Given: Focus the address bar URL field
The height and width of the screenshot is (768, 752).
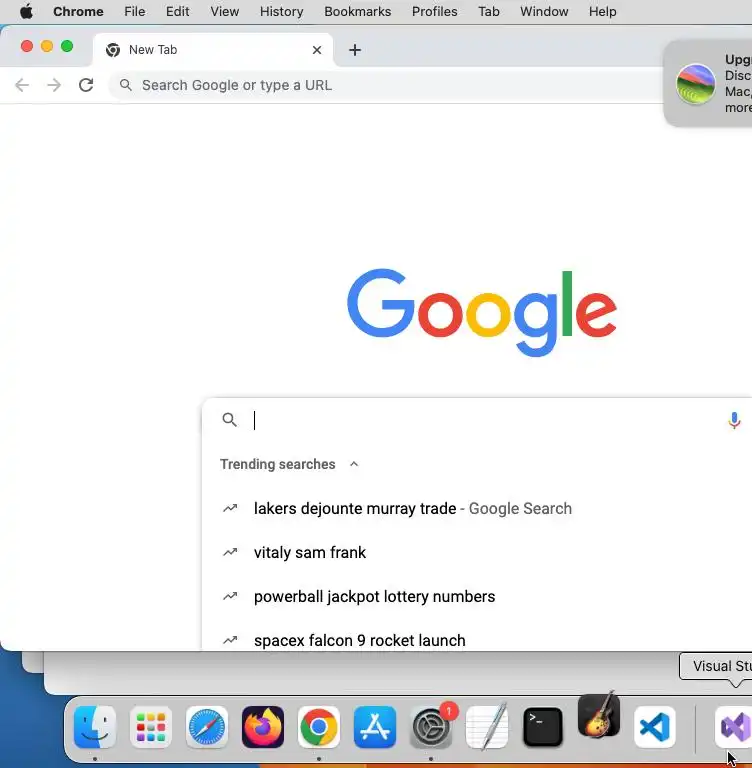Looking at the screenshot, I should (x=387, y=85).
